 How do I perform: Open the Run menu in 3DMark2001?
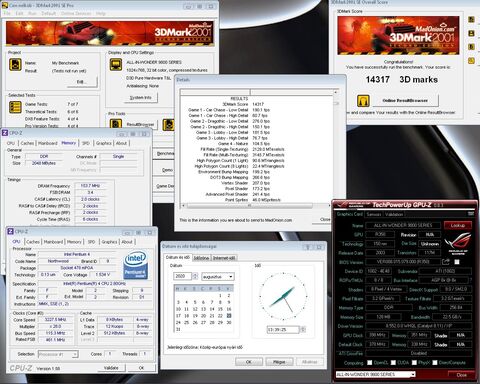tap(32, 13)
